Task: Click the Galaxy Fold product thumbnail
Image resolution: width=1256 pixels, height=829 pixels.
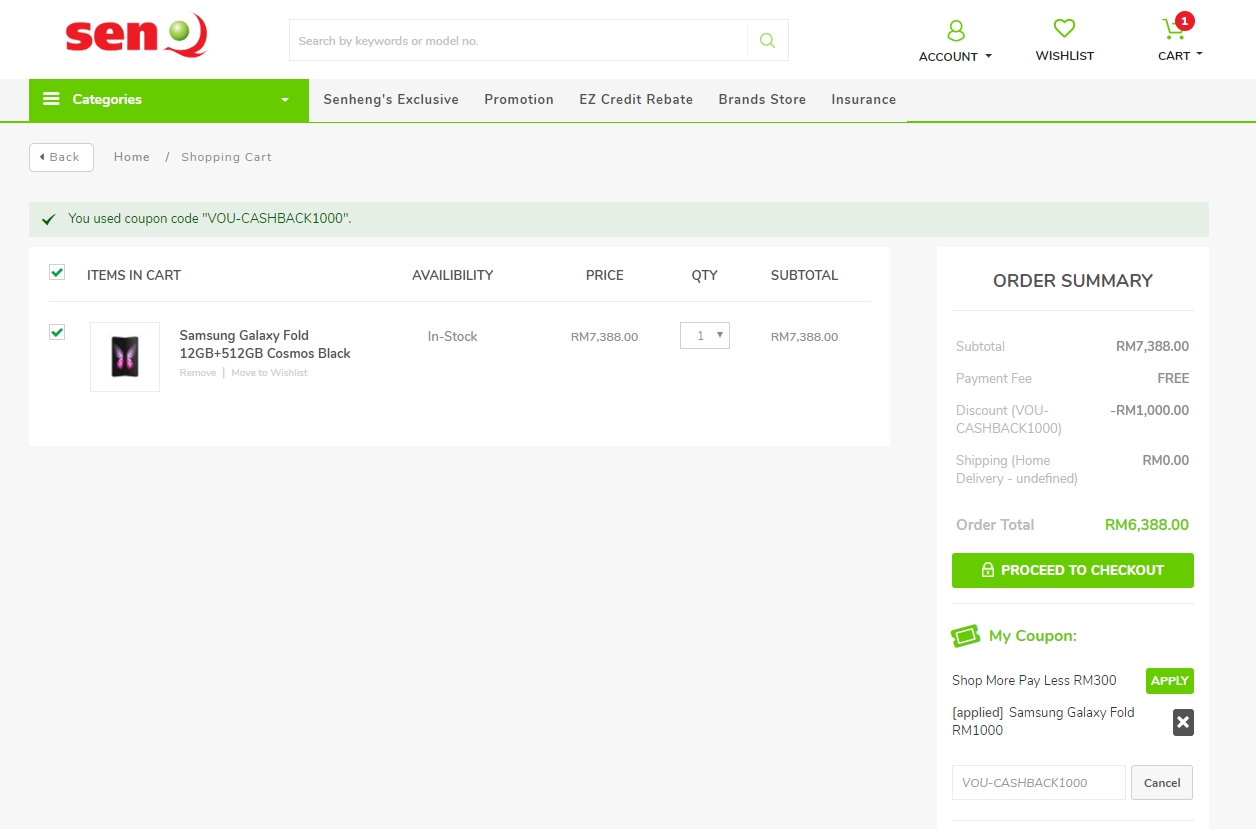Action: (125, 357)
